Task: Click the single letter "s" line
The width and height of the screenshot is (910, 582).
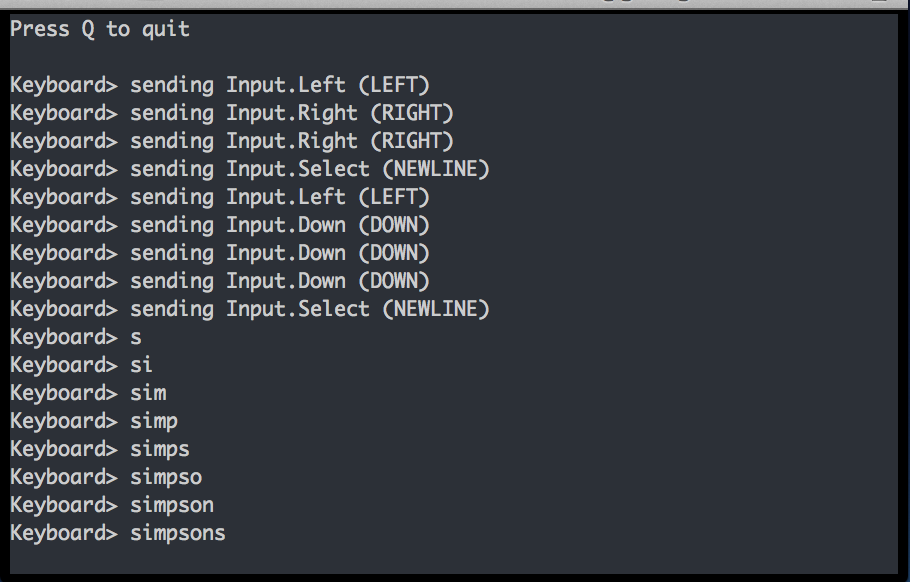Action: [x=76, y=337]
